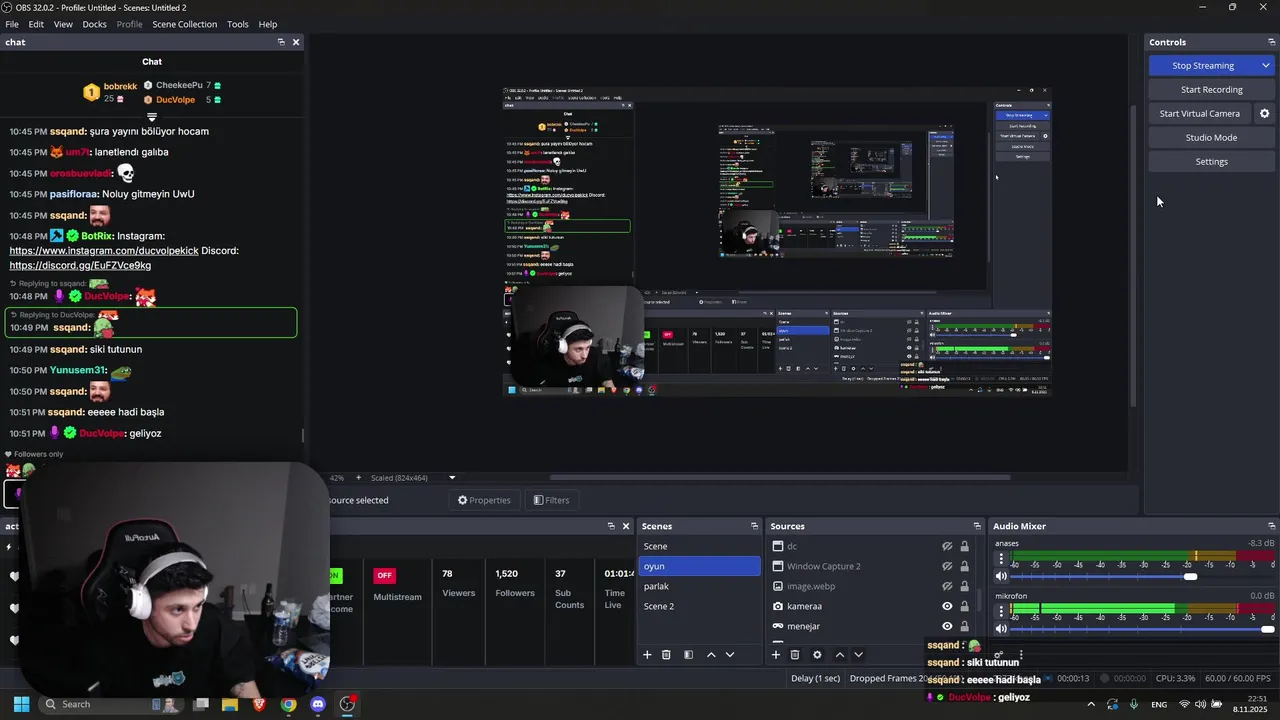
Task: Enter Studio Mode
Action: coord(1211,138)
